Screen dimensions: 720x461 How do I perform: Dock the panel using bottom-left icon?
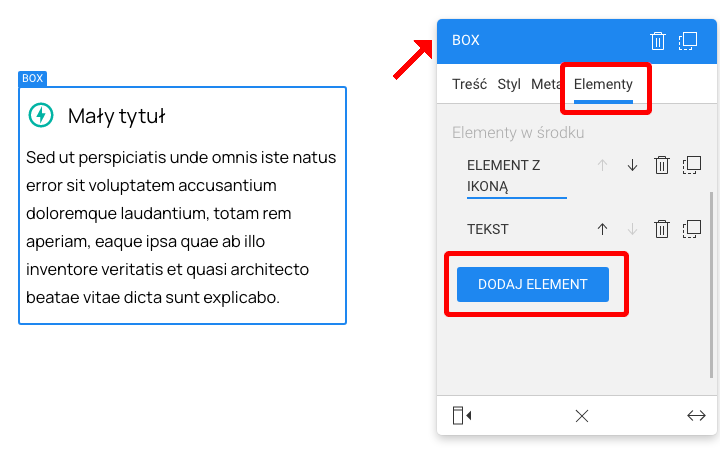461,416
